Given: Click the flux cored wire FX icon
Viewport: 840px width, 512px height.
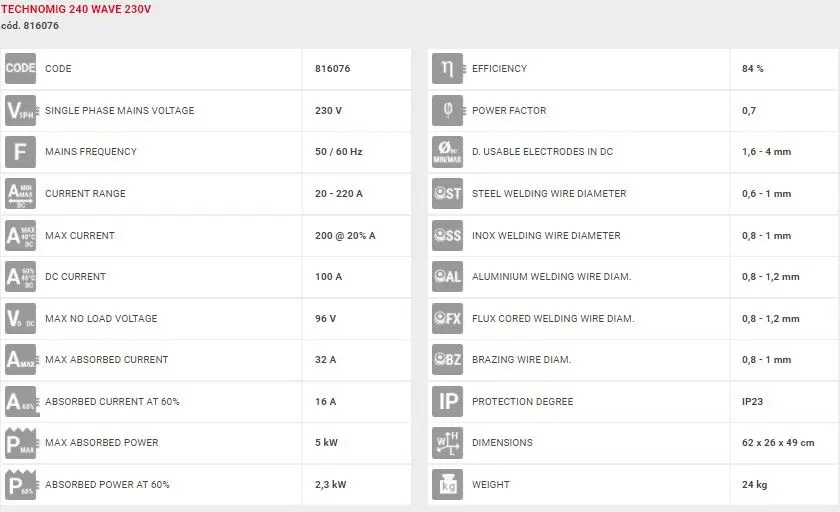Looking at the screenshot, I should click(x=447, y=319).
